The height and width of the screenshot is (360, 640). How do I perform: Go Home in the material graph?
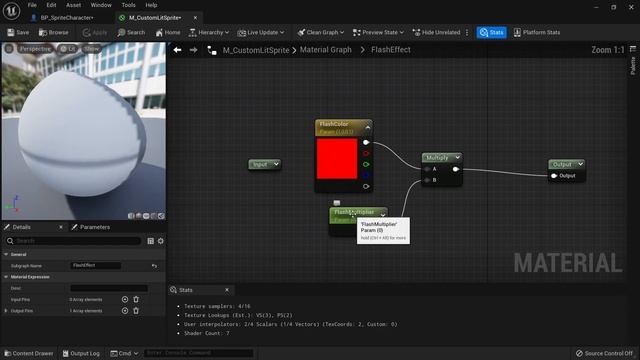(168, 33)
